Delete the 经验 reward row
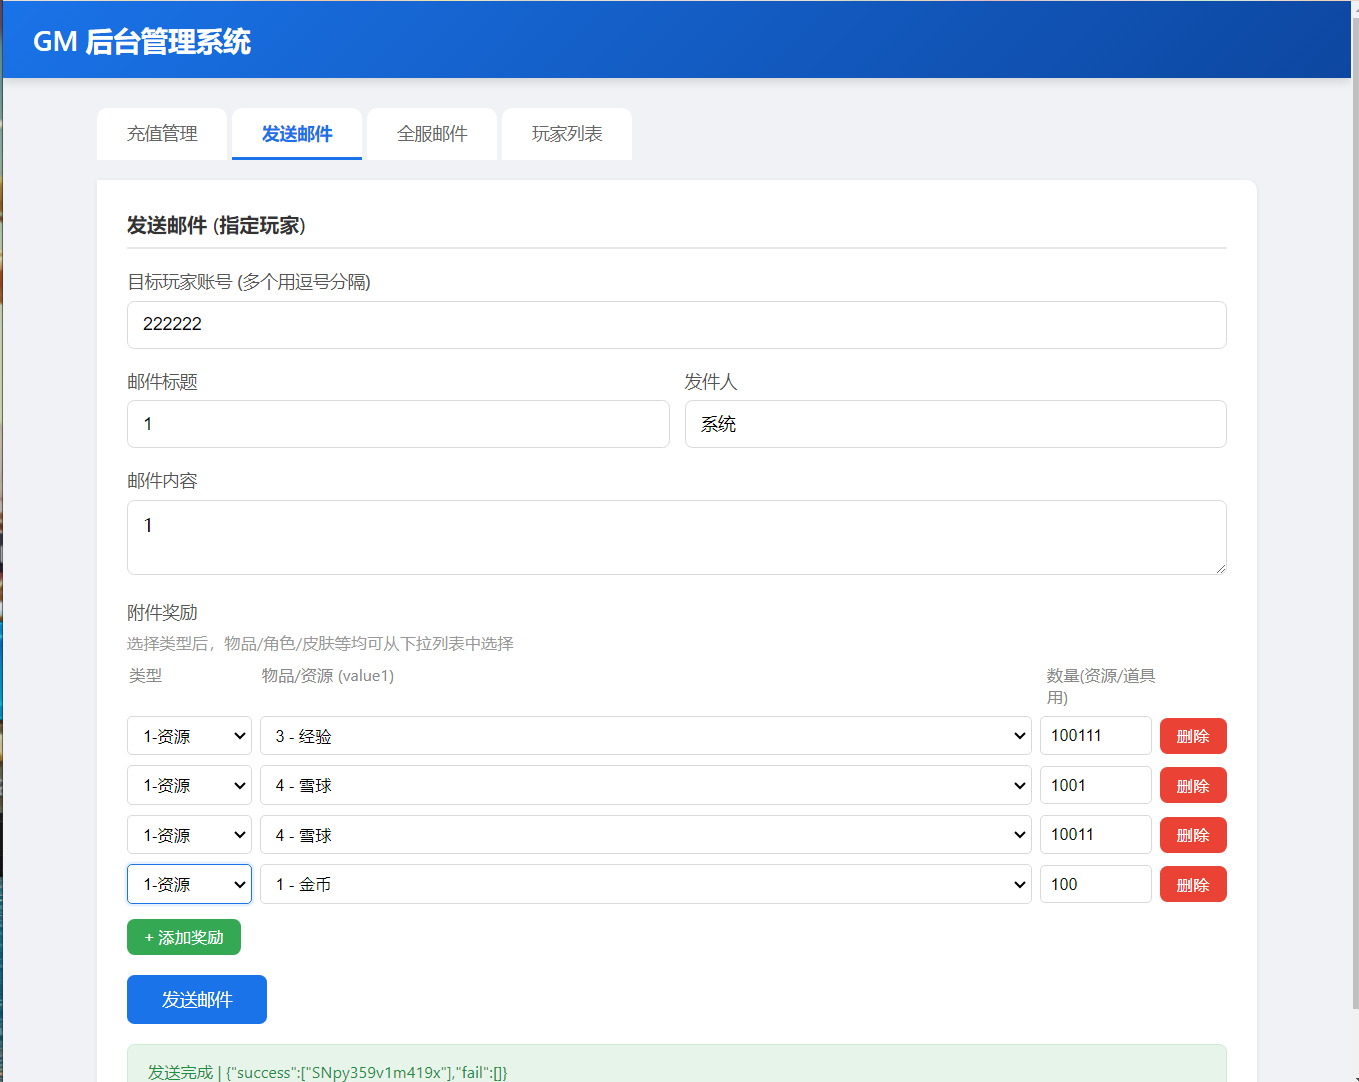Image resolution: width=1359 pixels, height=1082 pixels. [1193, 736]
